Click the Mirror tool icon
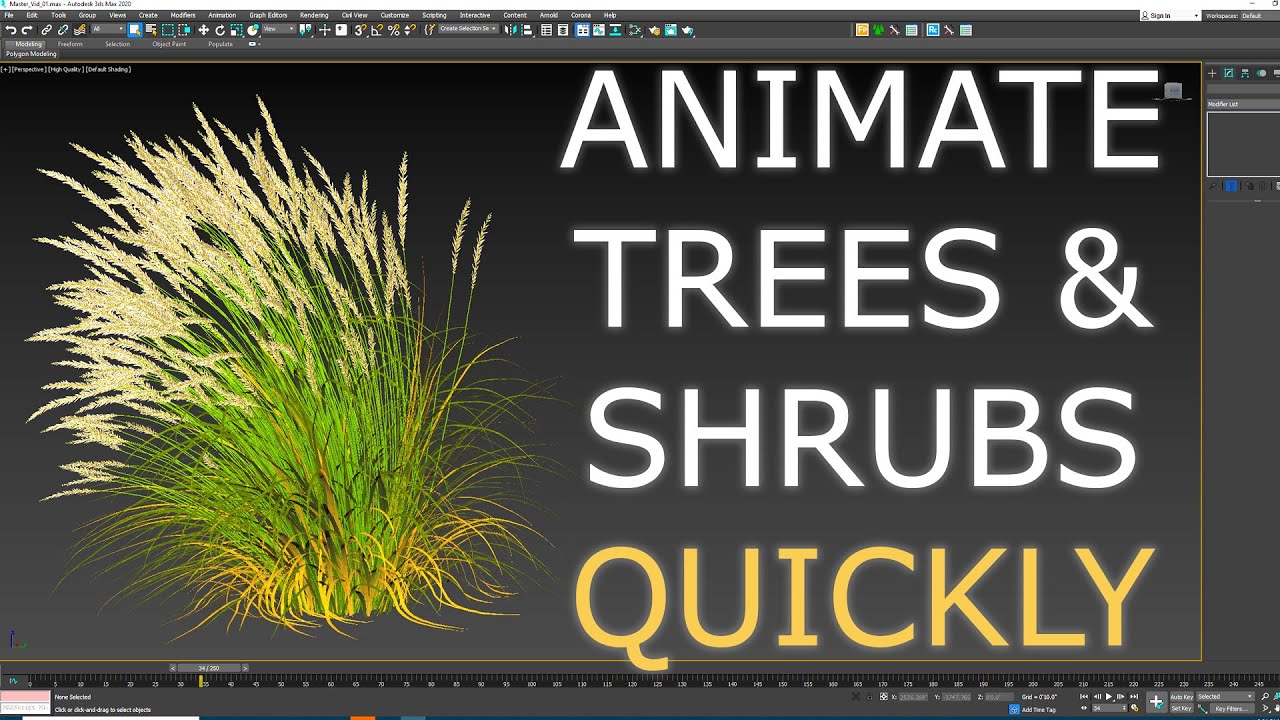The width and height of the screenshot is (1280, 720). pos(510,30)
